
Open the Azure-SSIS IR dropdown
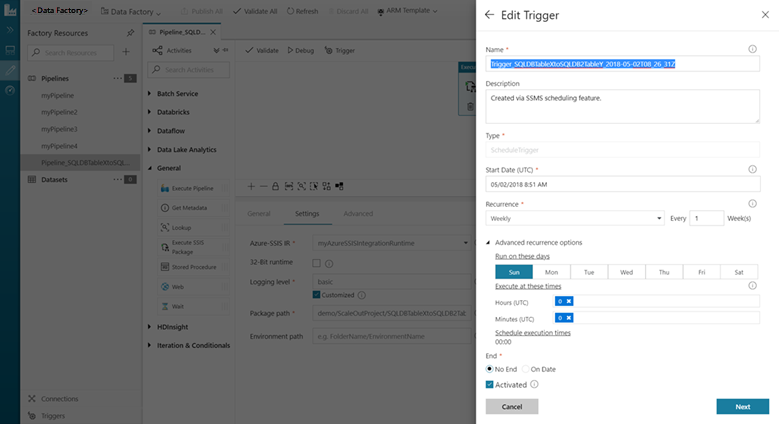click(x=391, y=243)
